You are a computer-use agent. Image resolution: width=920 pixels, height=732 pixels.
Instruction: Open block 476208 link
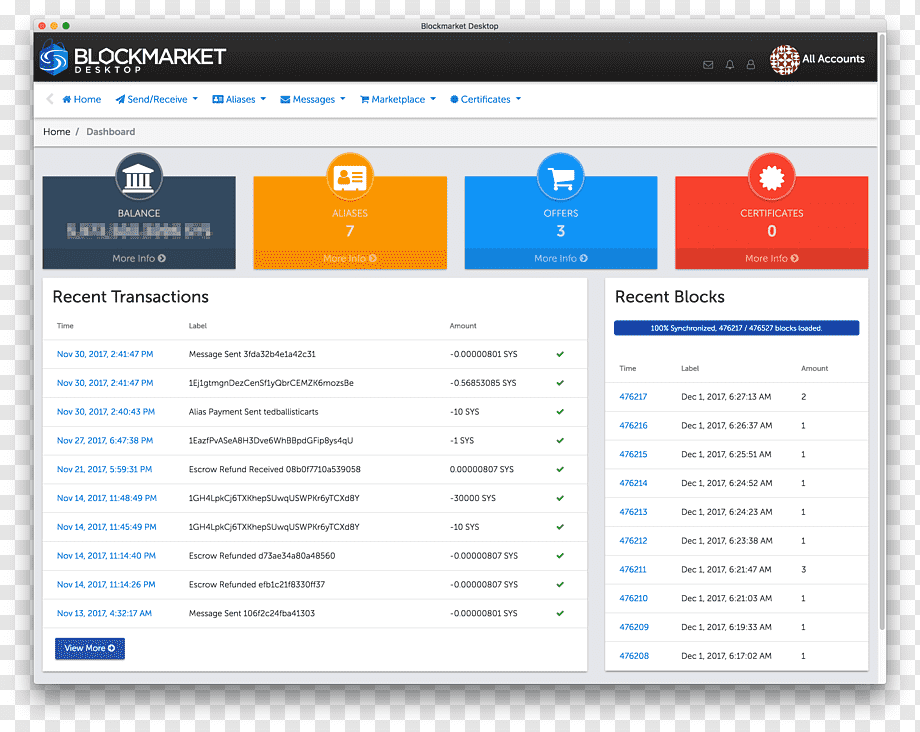(634, 656)
